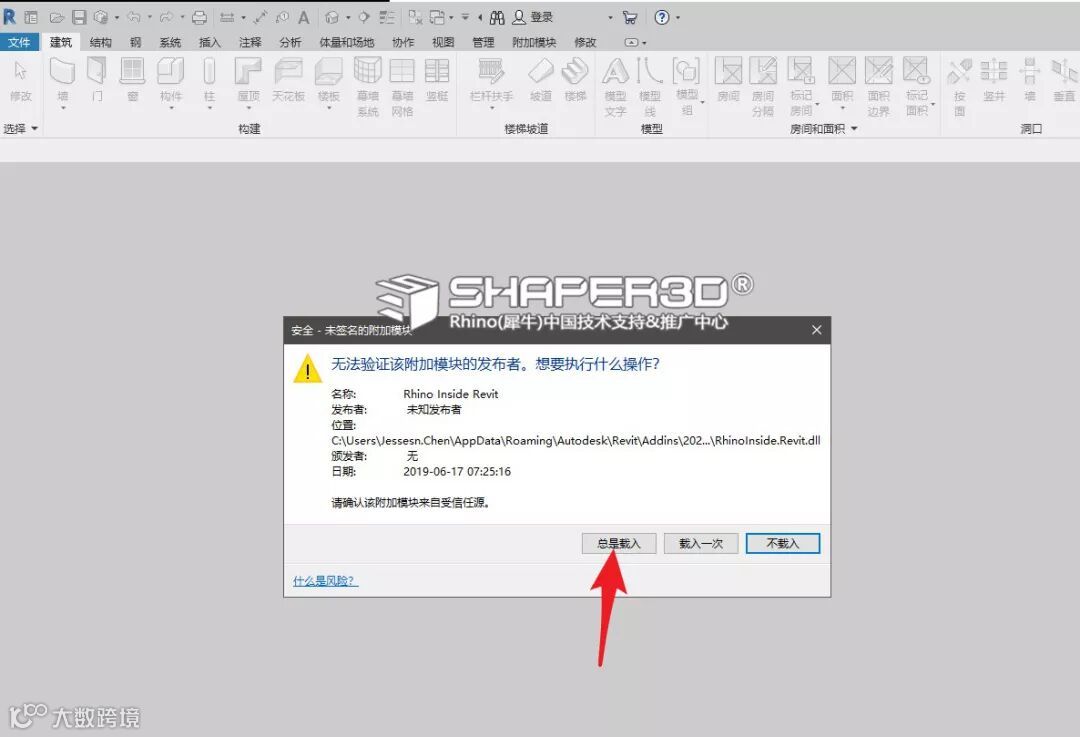
Task: Click the 不载入 (Do Not Load) button
Action: pyautogui.click(x=783, y=543)
